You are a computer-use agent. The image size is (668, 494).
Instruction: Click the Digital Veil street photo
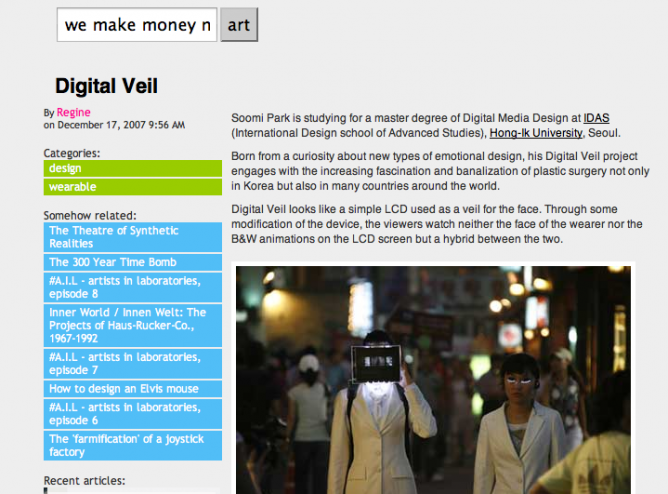[x=433, y=380]
